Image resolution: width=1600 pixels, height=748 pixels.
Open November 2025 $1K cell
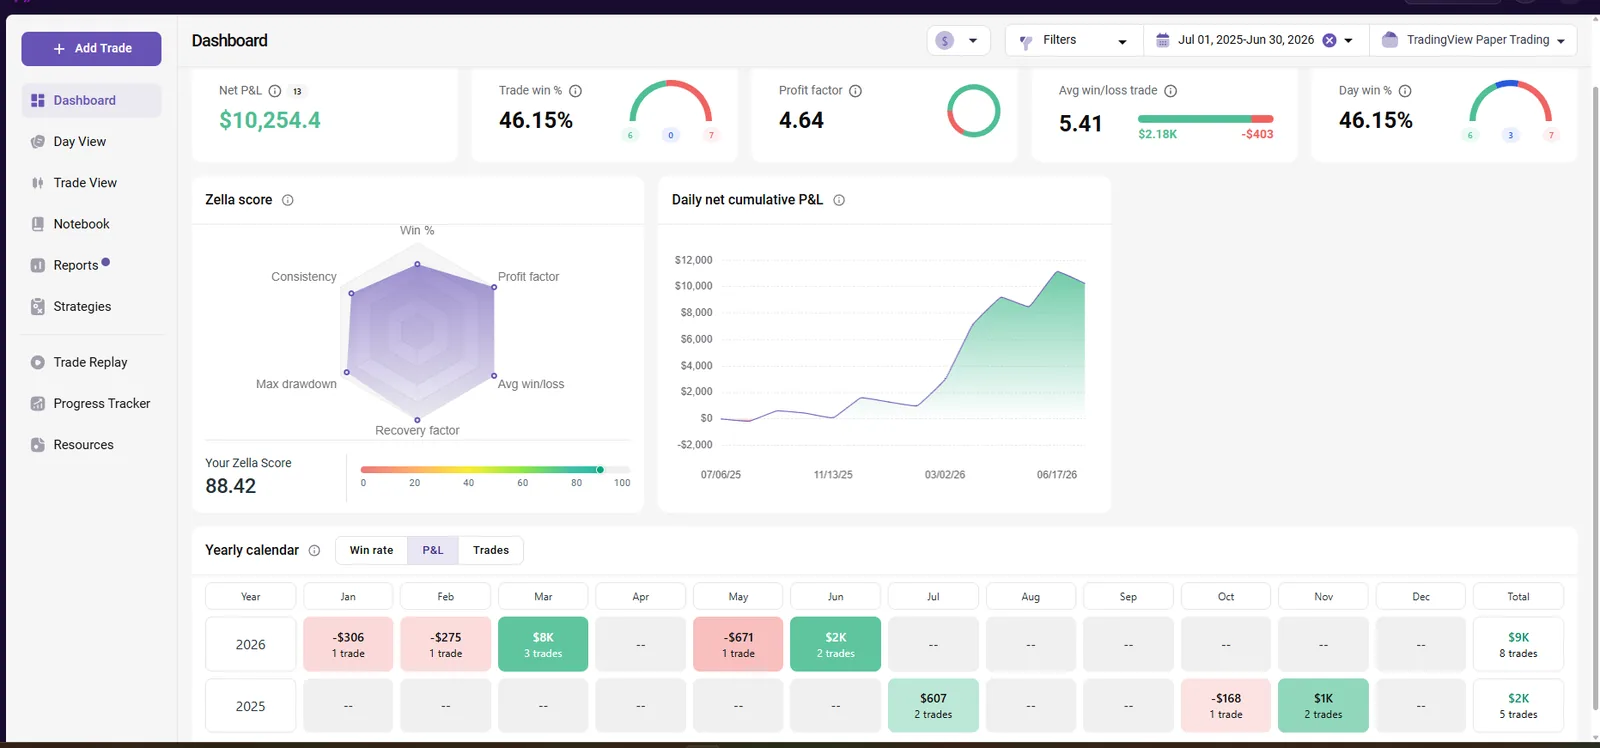1323,705
